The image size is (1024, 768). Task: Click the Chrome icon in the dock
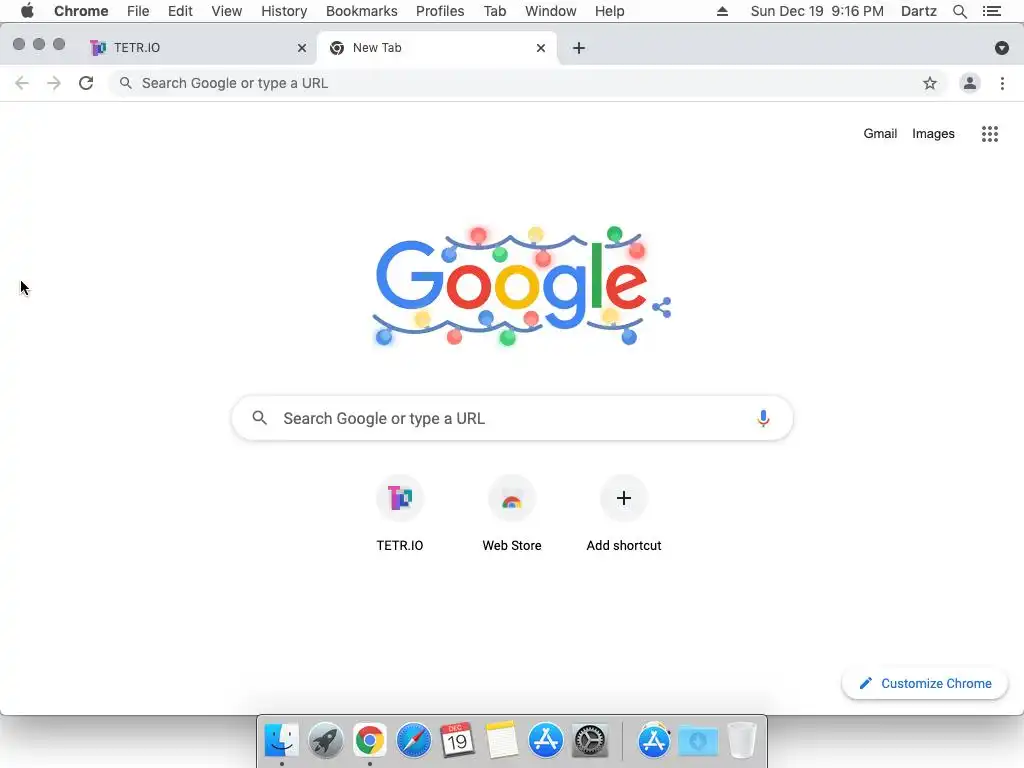click(370, 741)
